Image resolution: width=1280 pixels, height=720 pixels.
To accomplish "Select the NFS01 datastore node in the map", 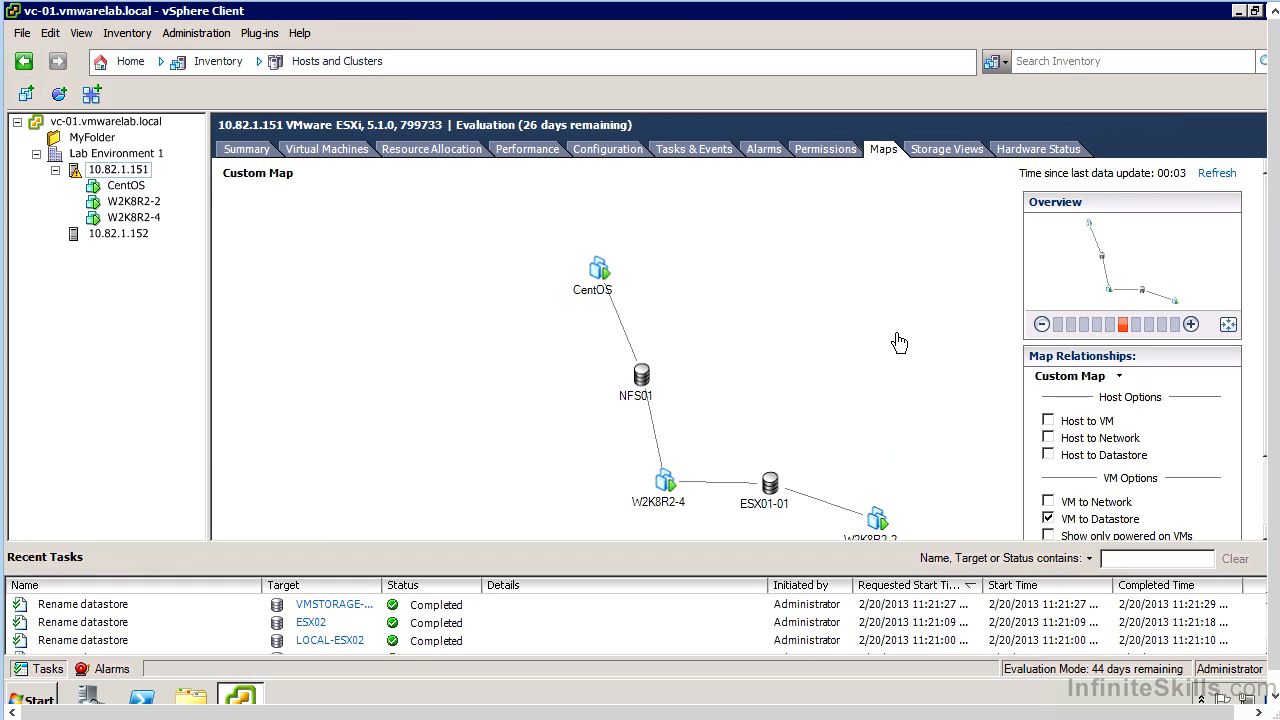I will [x=642, y=375].
